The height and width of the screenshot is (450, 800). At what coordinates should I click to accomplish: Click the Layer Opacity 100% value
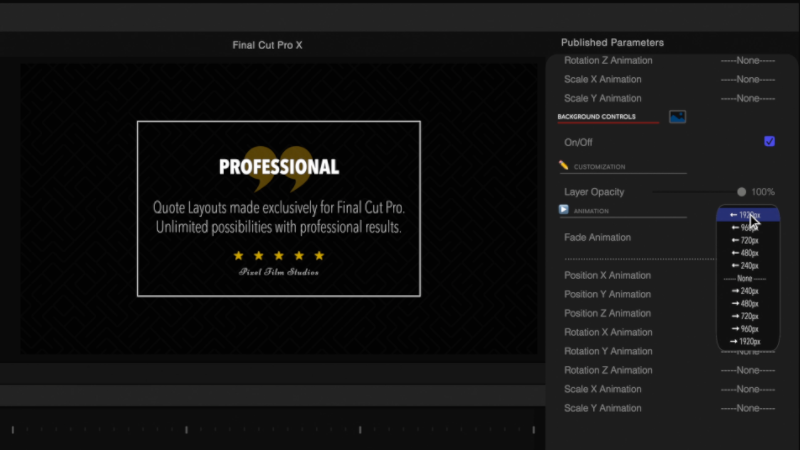coord(763,192)
